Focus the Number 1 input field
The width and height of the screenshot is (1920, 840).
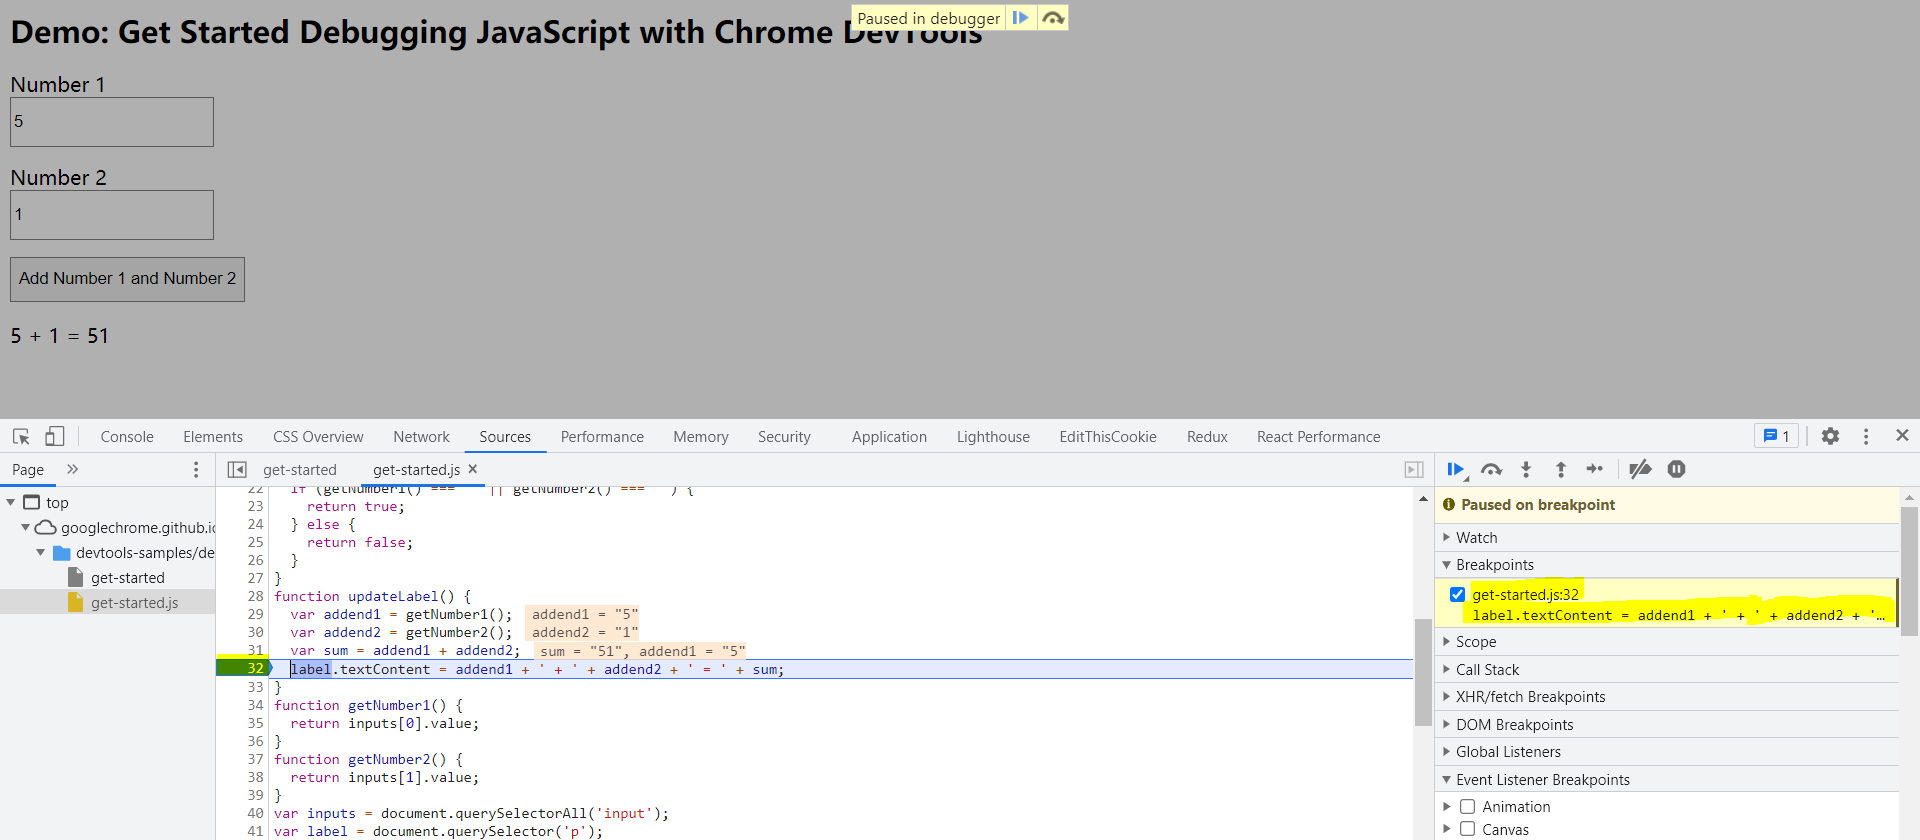pyautogui.click(x=112, y=122)
